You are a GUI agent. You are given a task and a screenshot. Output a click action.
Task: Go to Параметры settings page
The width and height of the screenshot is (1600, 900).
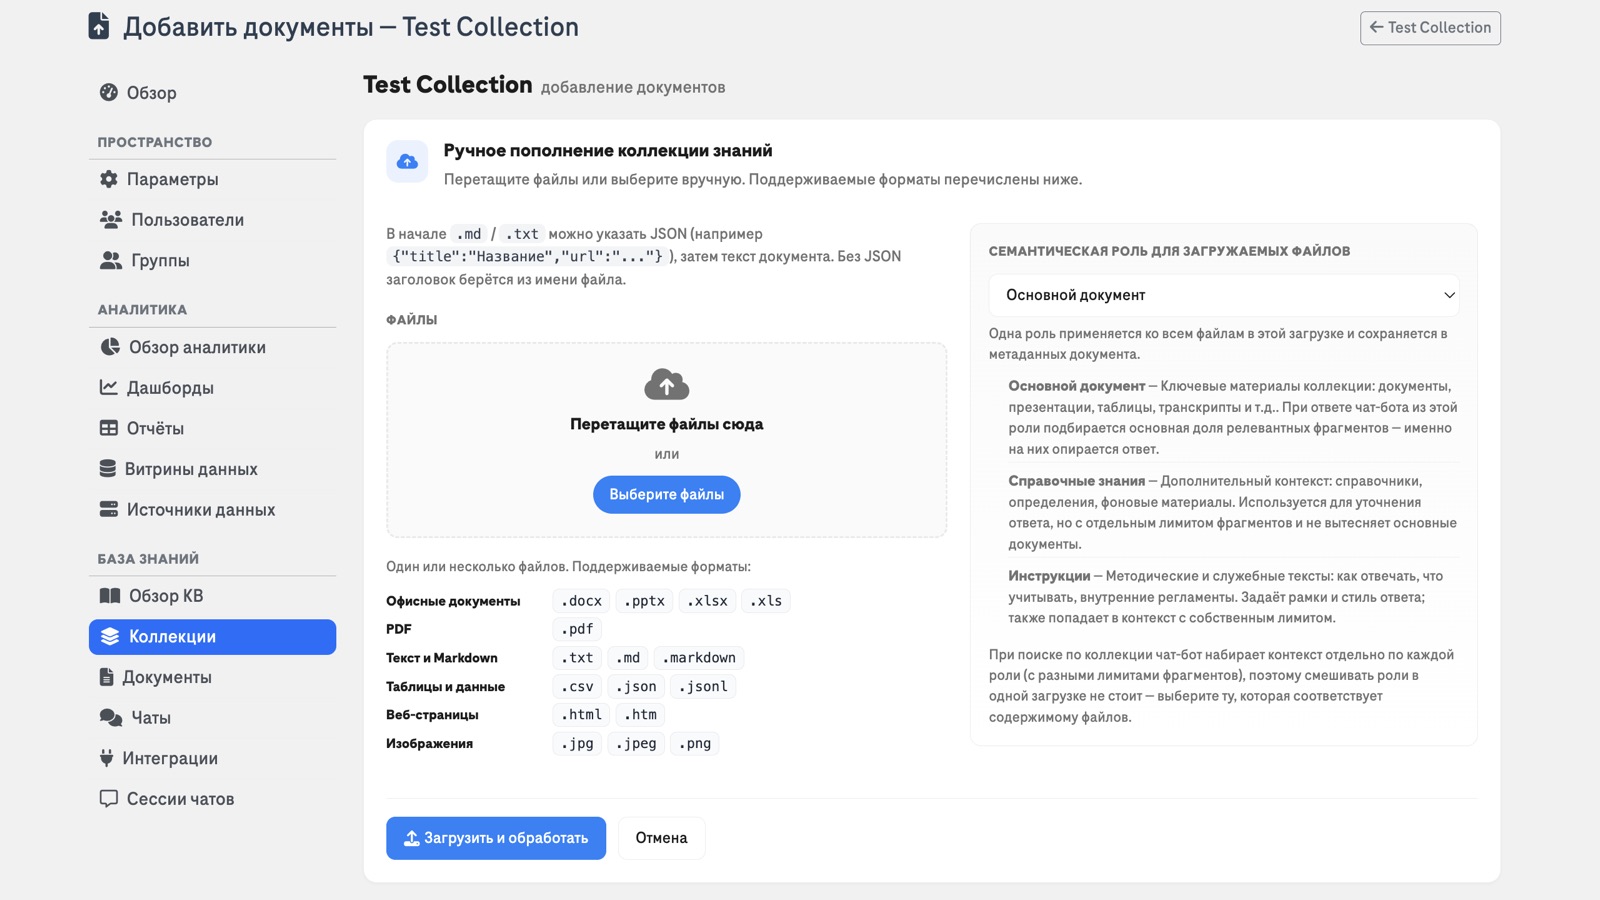coord(212,179)
